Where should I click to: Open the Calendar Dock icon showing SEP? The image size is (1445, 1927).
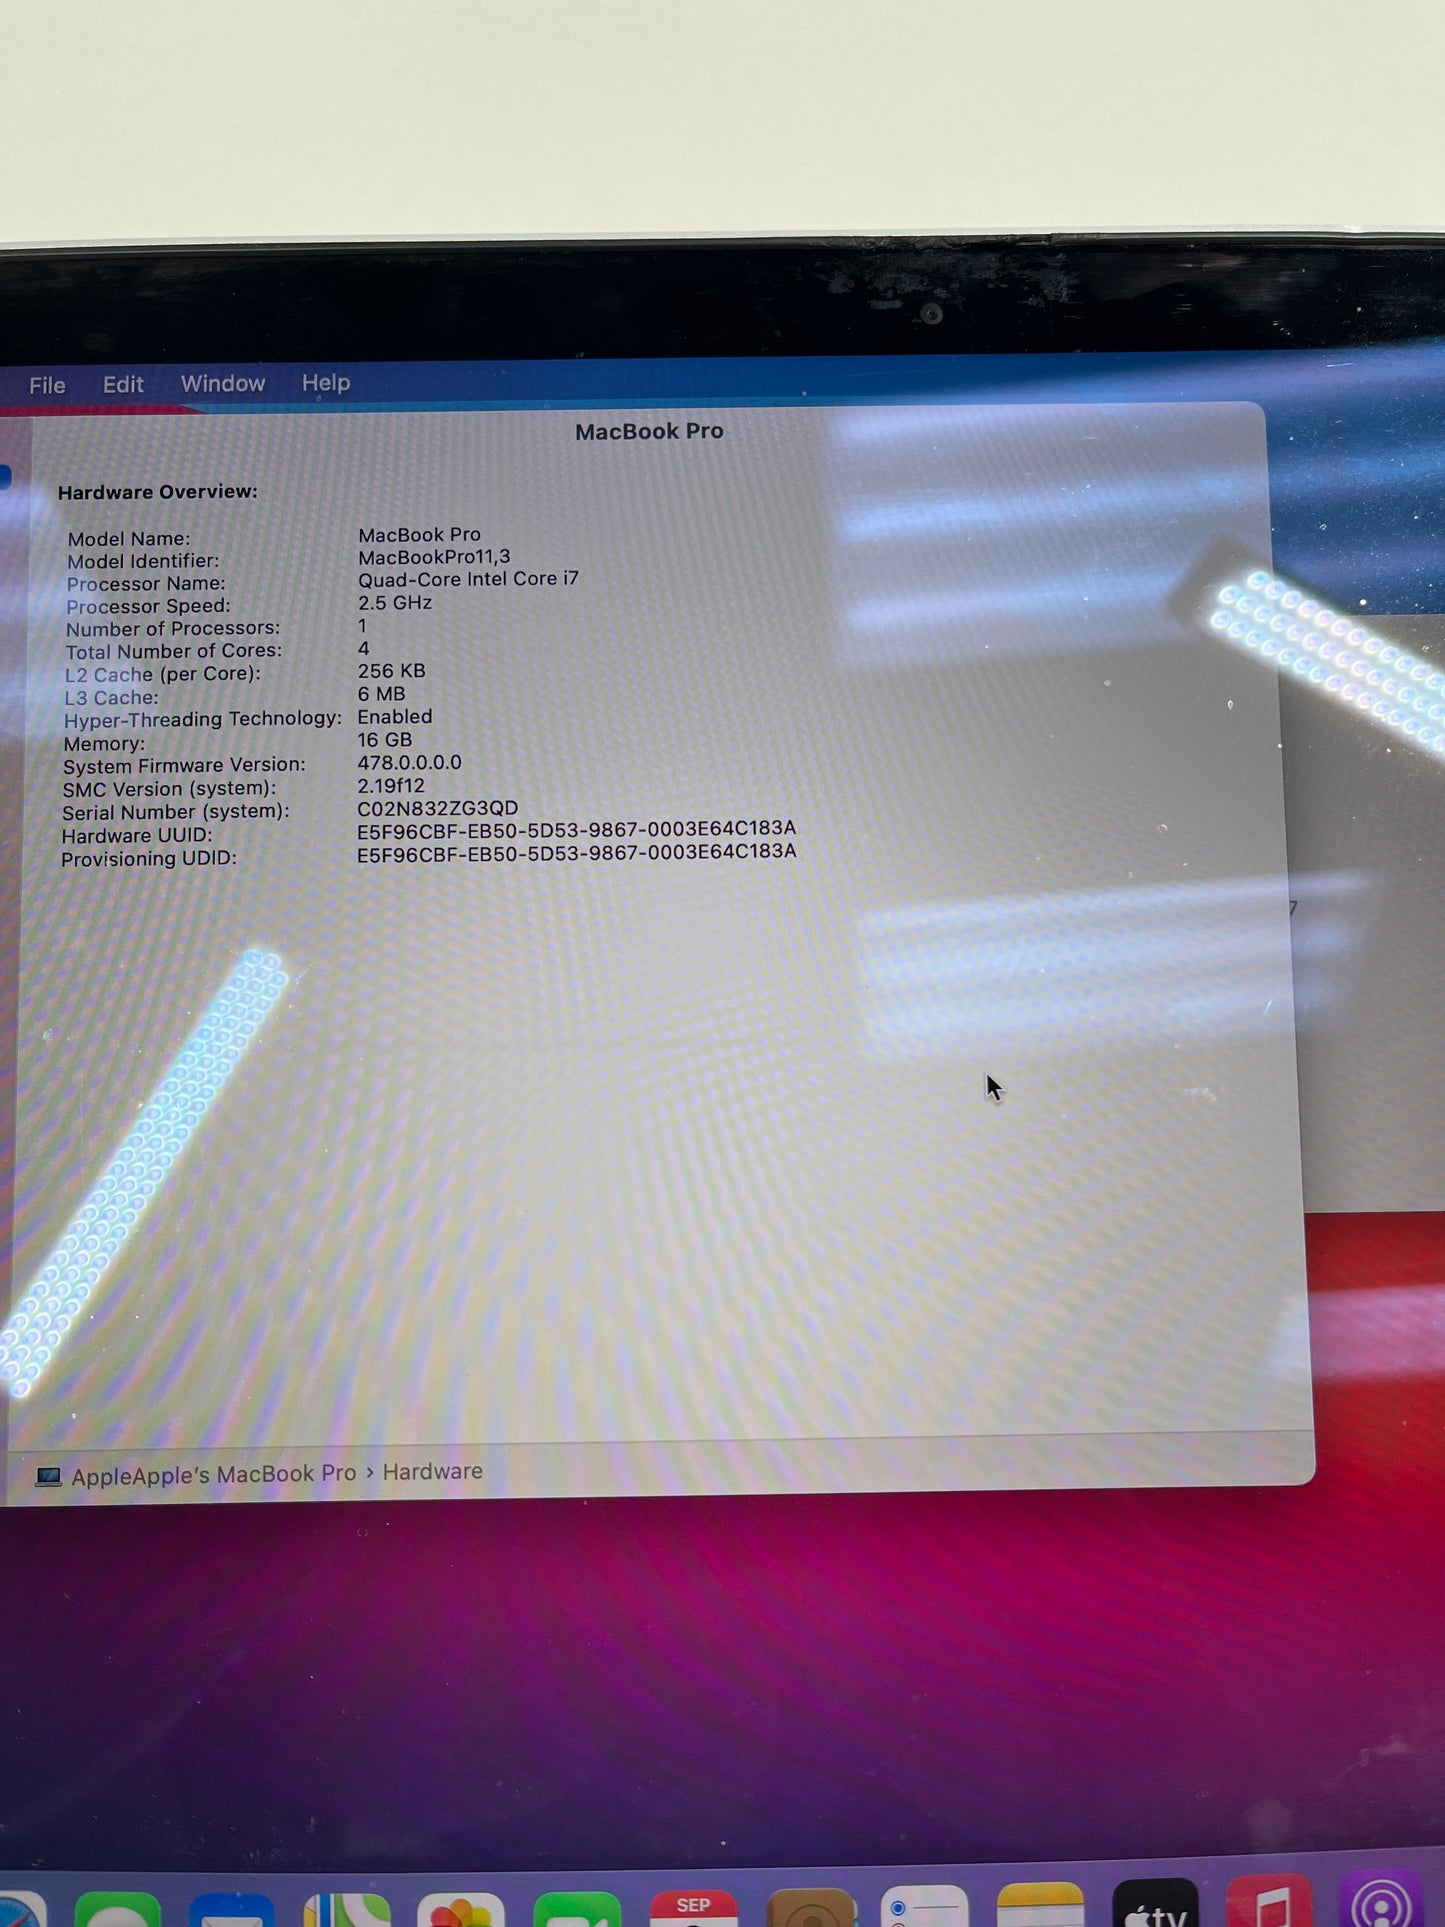pyautogui.click(x=693, y=1907)
